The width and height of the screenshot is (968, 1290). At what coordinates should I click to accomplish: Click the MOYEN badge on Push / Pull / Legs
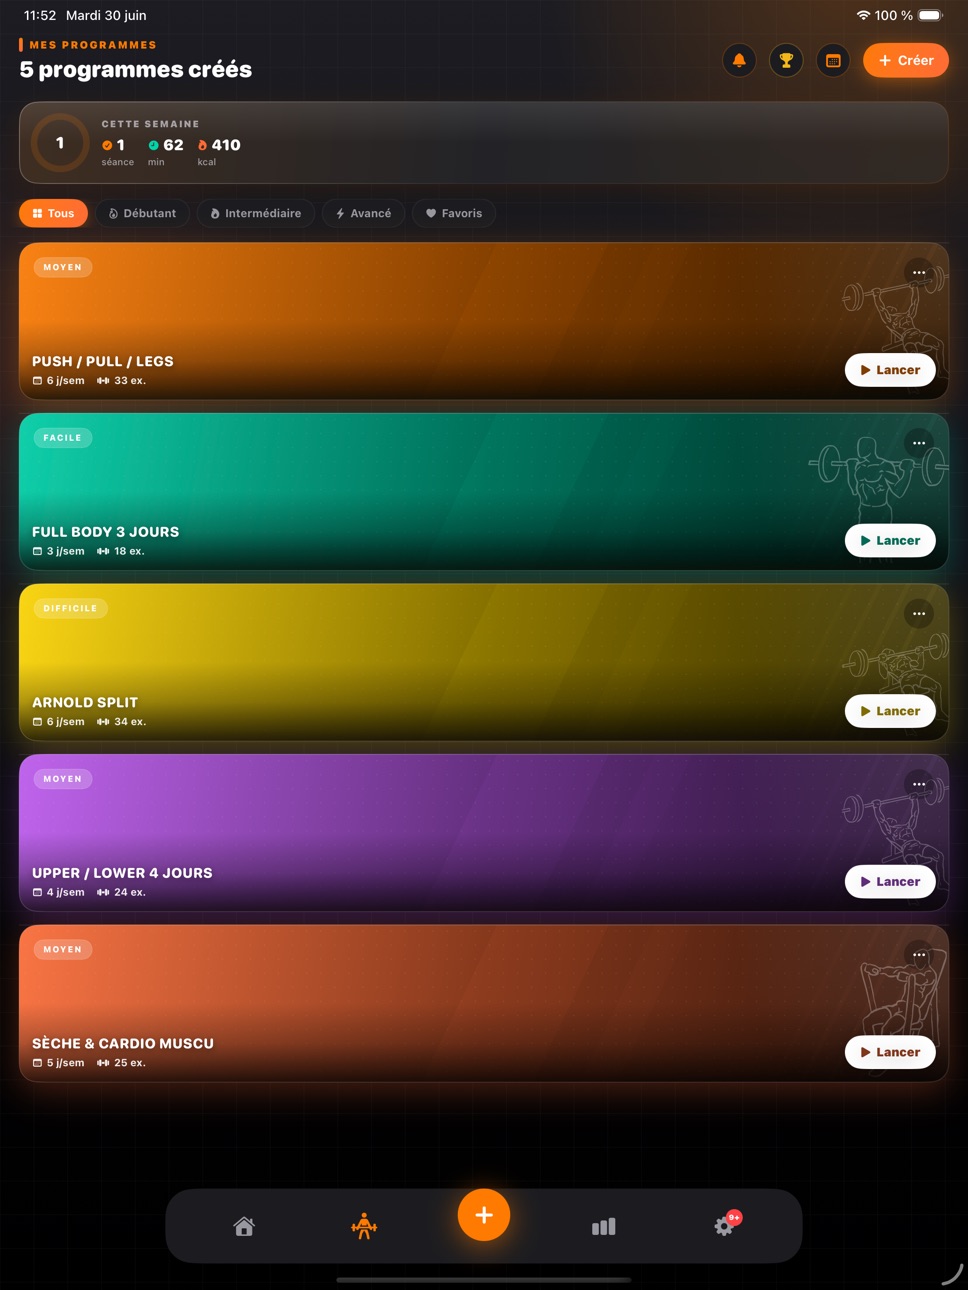[x=63, y=267]
